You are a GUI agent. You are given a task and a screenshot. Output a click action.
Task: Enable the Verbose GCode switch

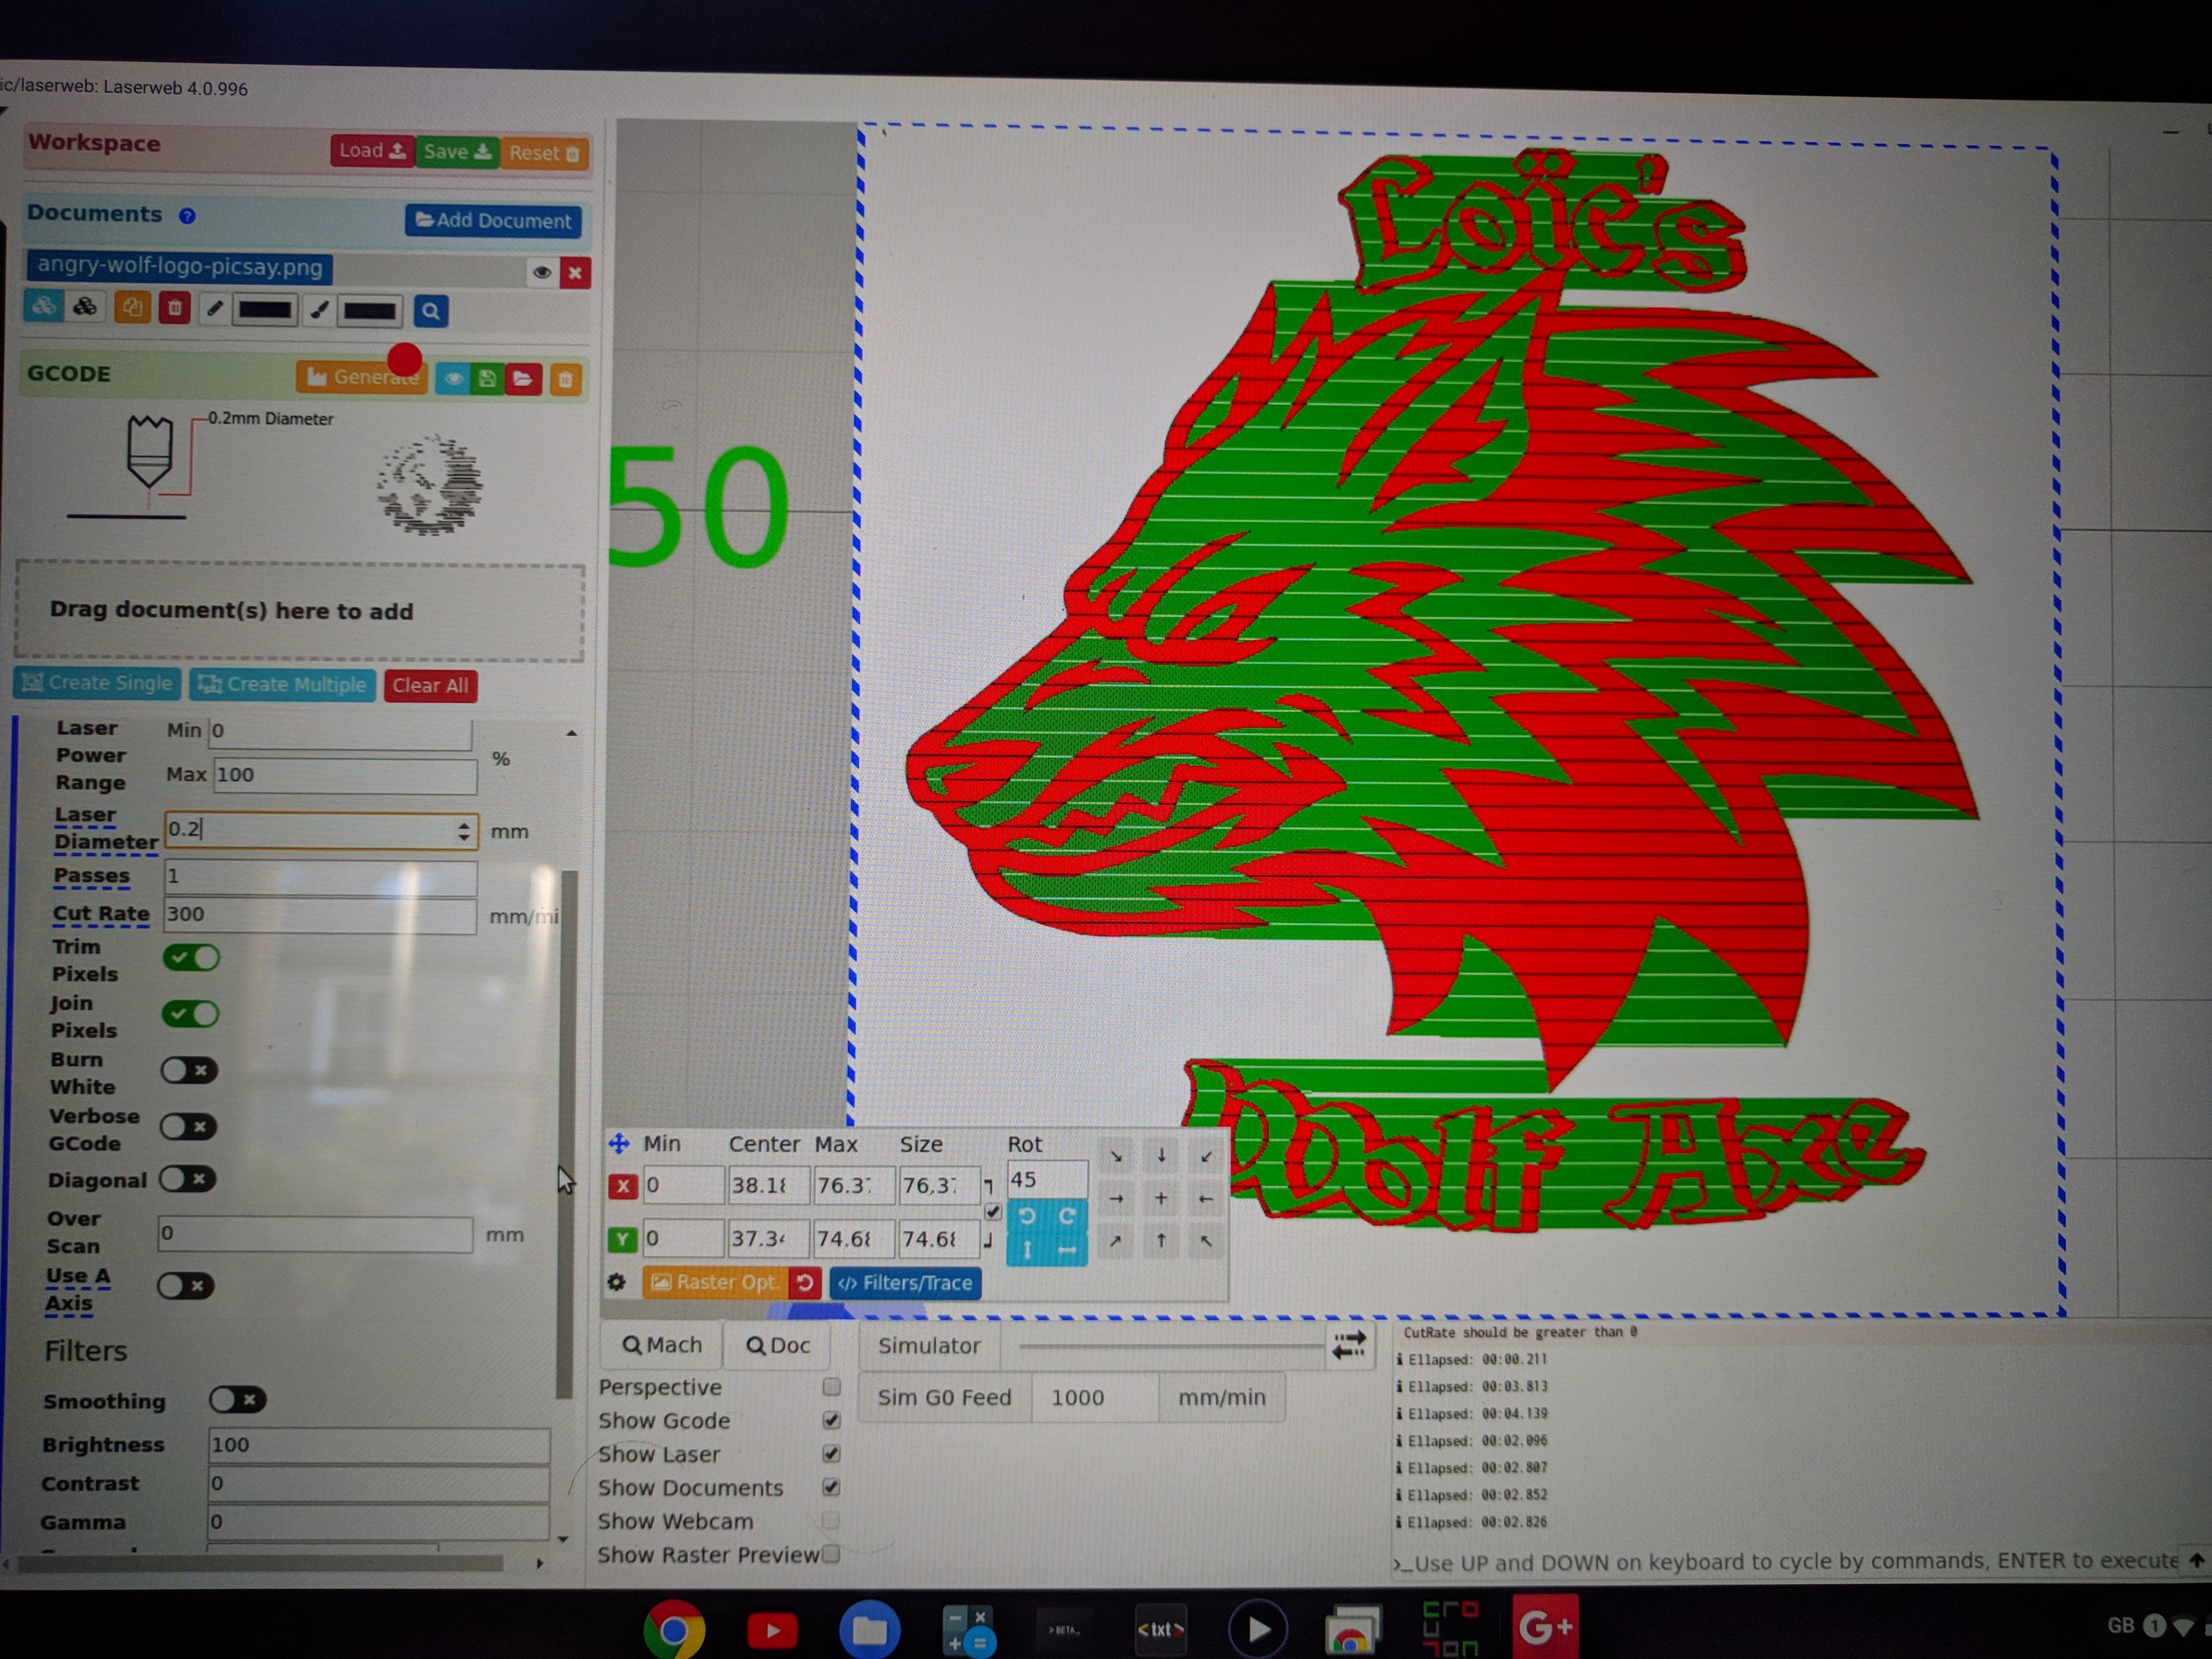tap(189, 1127)
